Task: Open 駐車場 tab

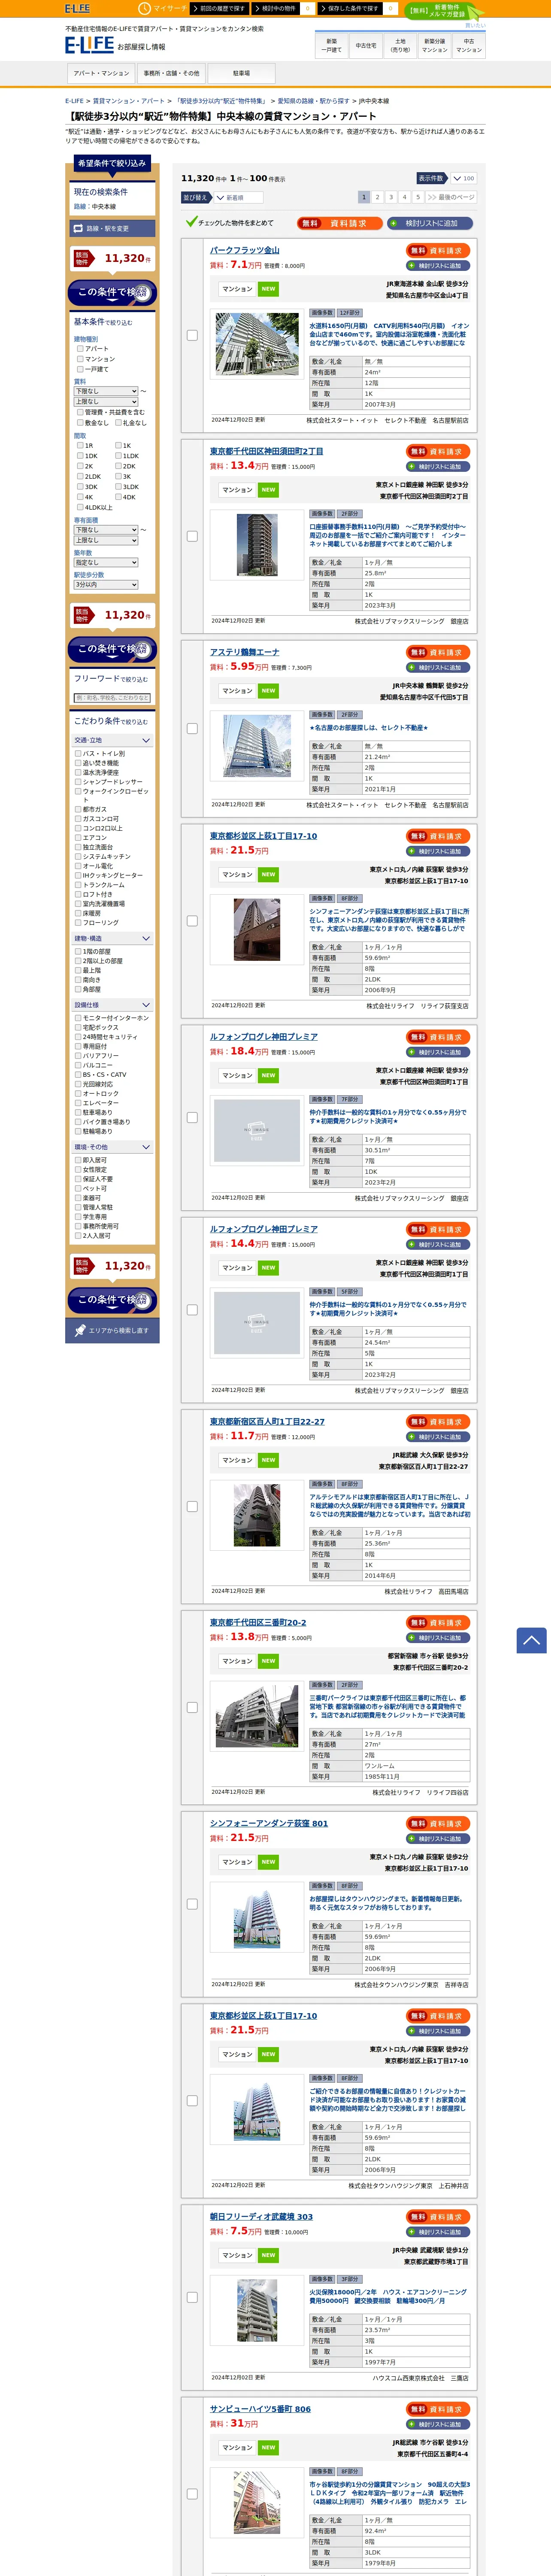Action: click(241, 73)
